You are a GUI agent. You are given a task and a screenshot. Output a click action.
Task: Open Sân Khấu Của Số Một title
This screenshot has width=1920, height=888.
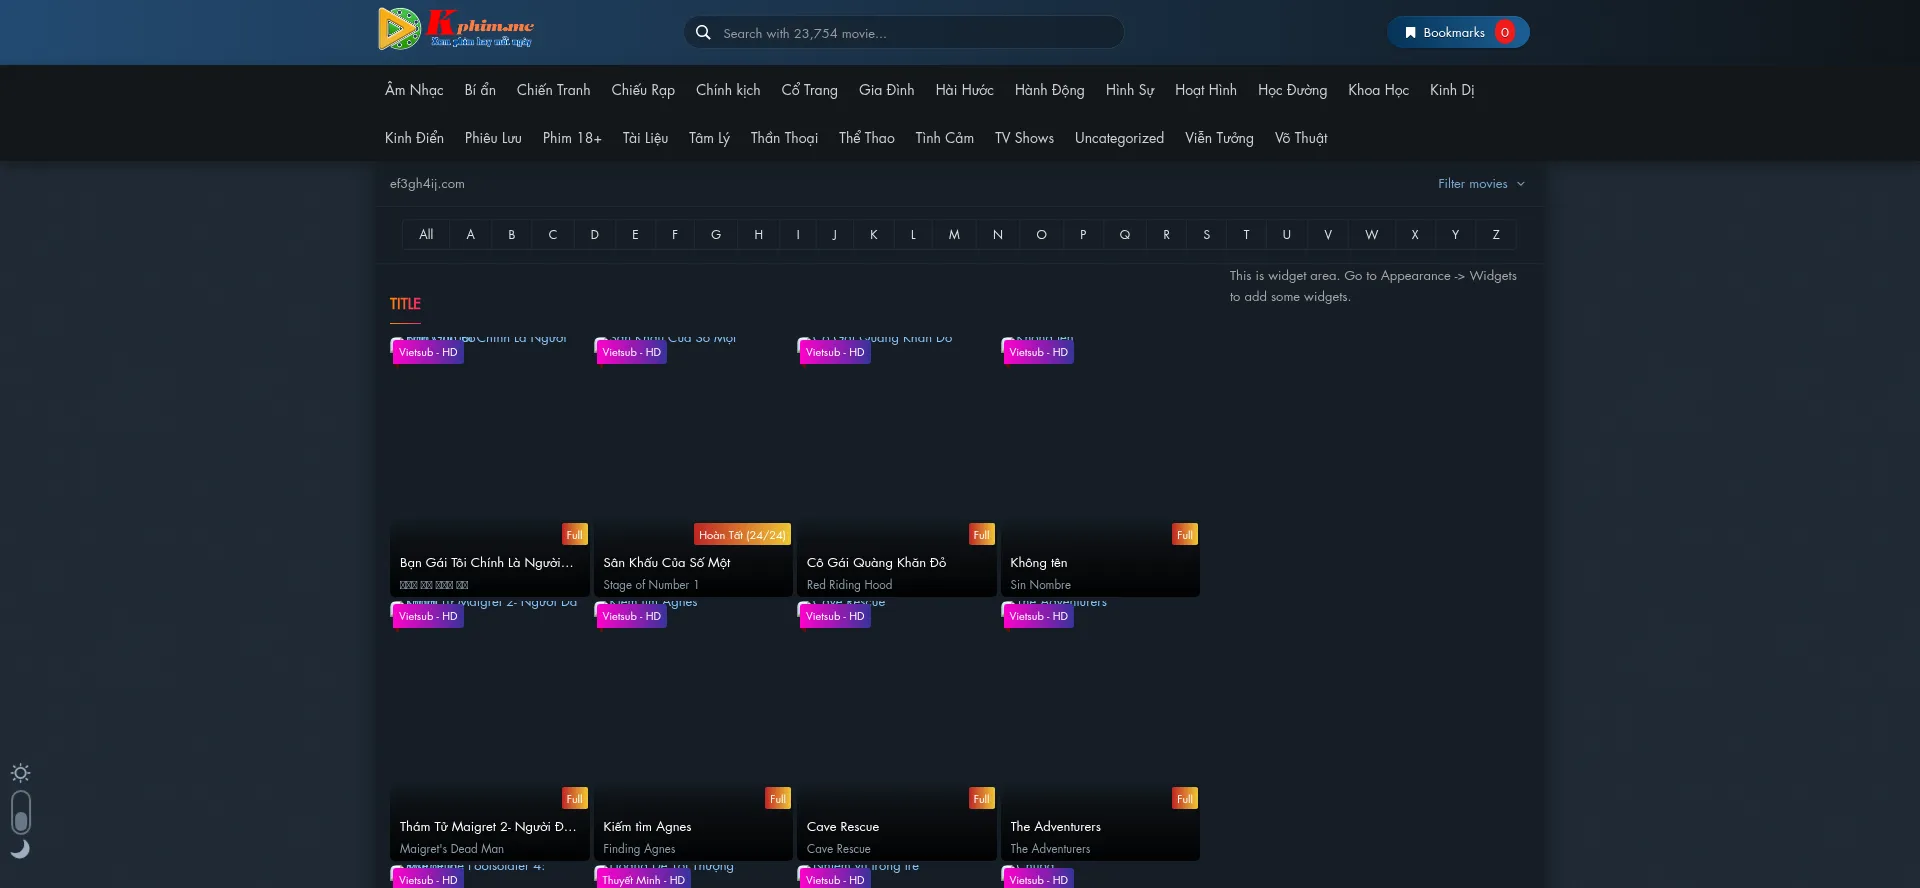pos(667,563)
